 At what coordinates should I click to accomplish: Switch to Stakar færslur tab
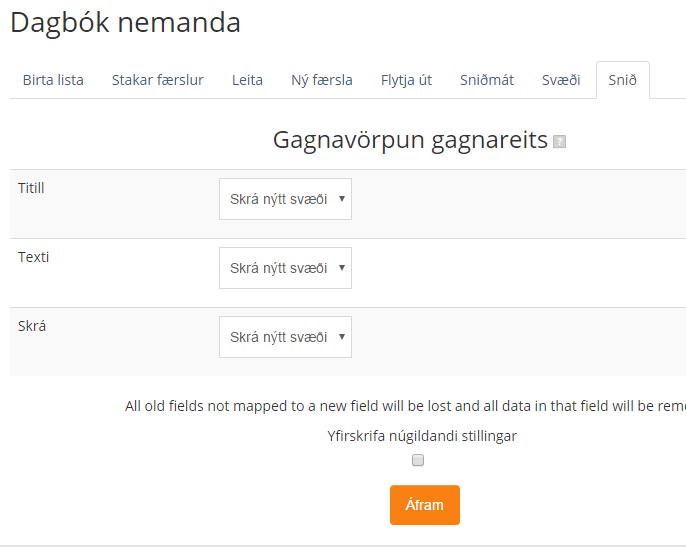tap(158, 80)
